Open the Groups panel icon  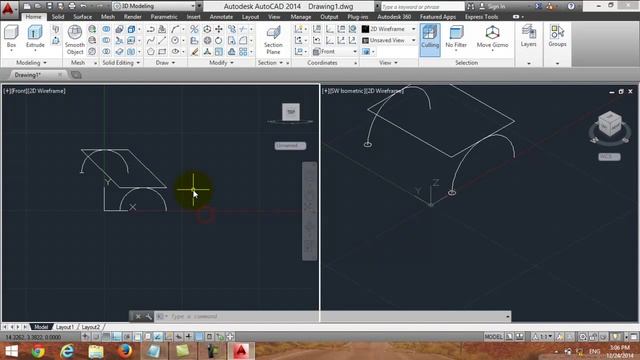coord(557,36)
